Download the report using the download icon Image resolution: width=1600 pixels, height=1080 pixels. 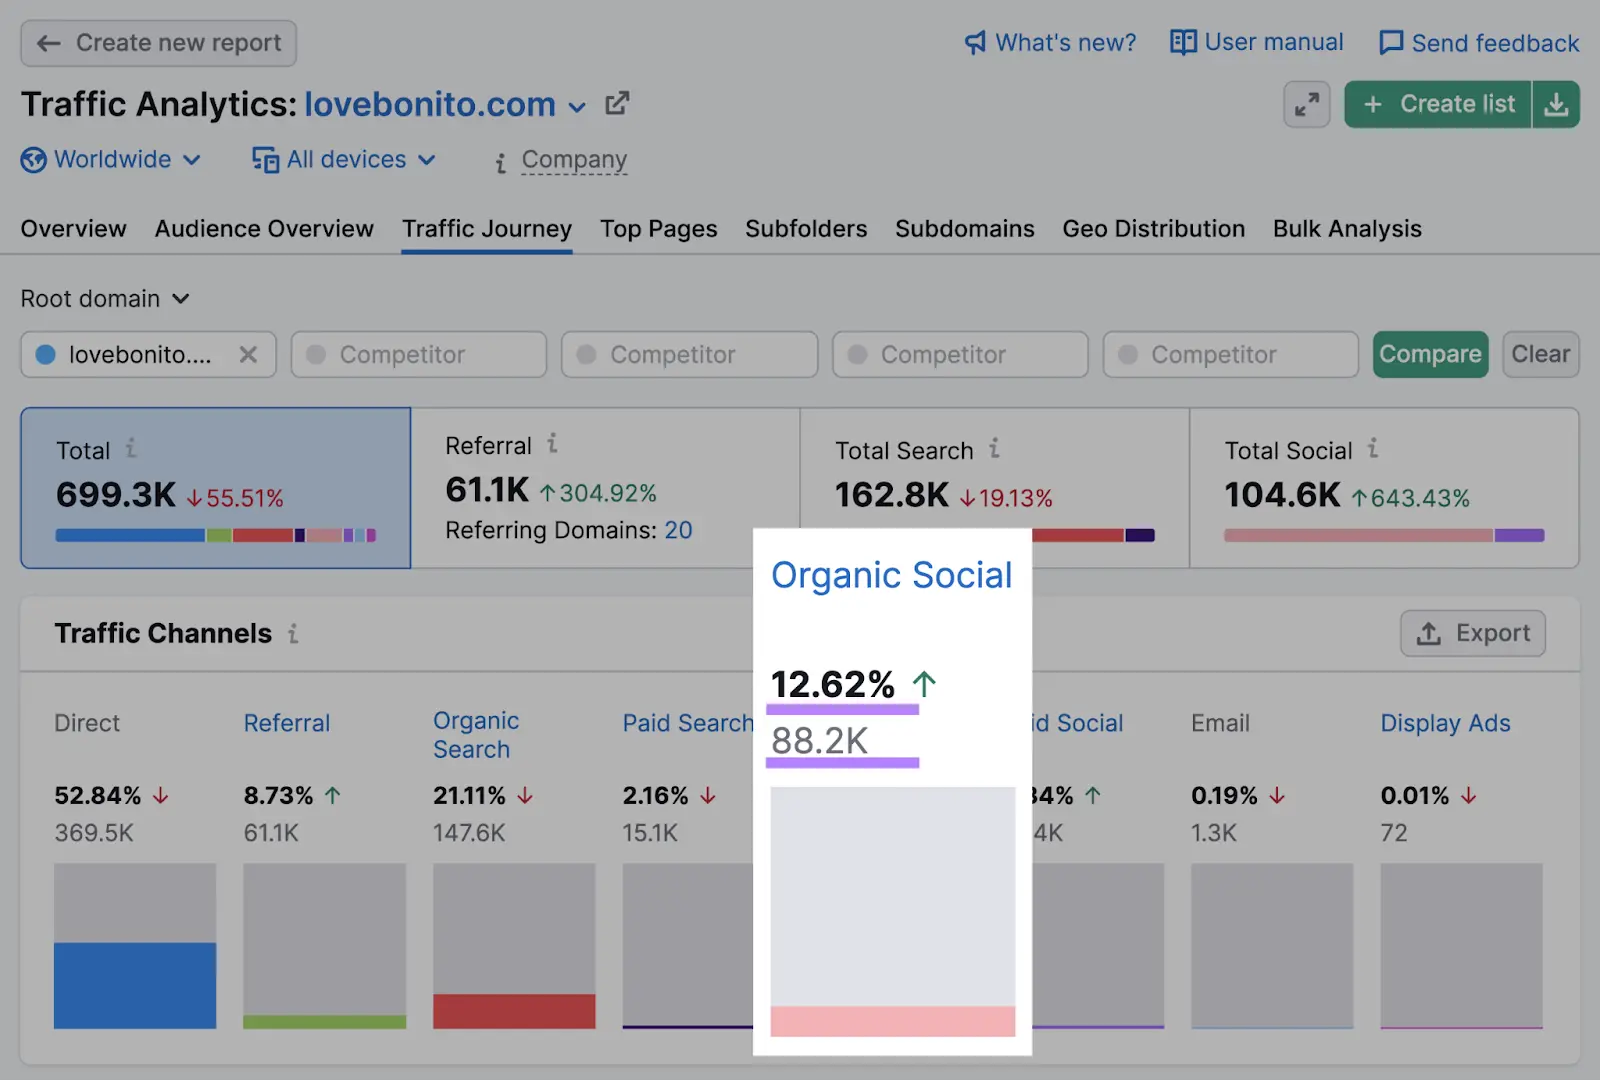coord(1556,104)
